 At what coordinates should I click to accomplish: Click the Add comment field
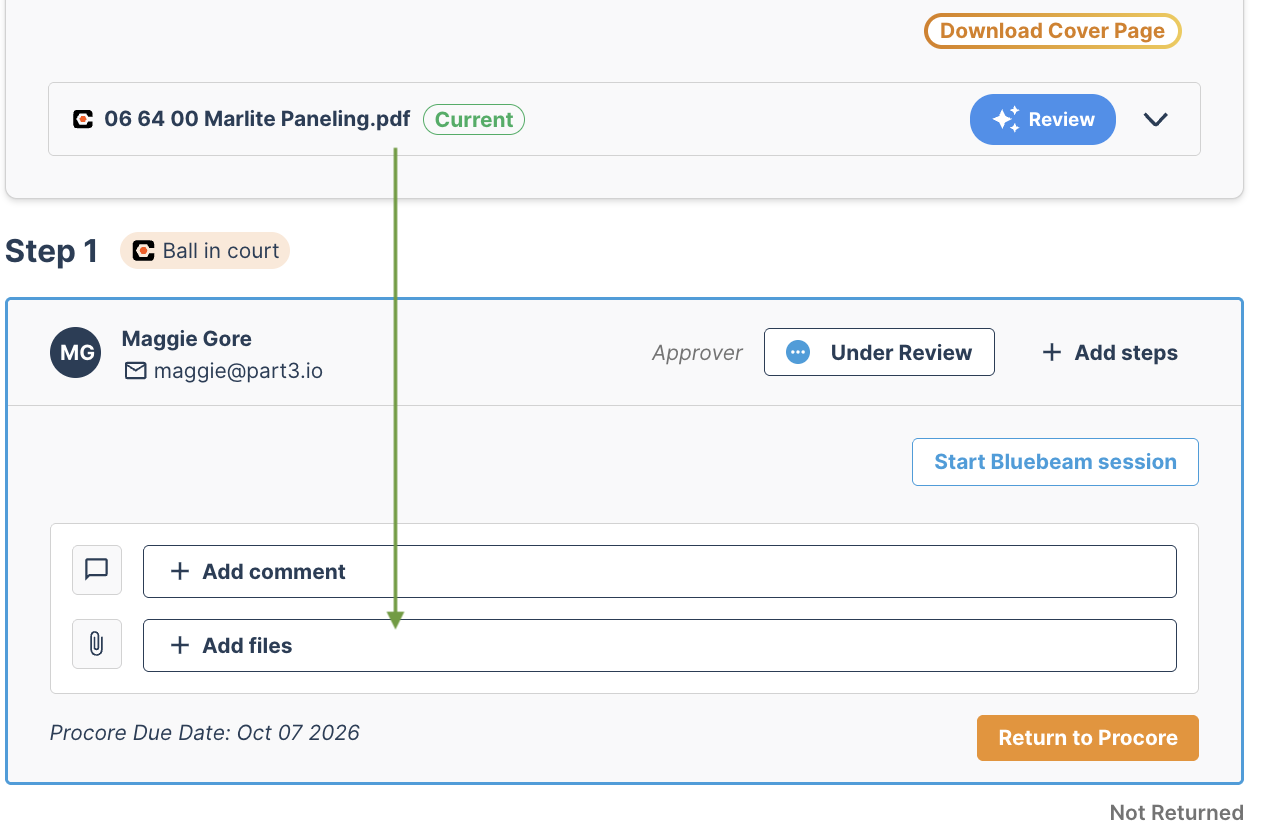(660, 571)
